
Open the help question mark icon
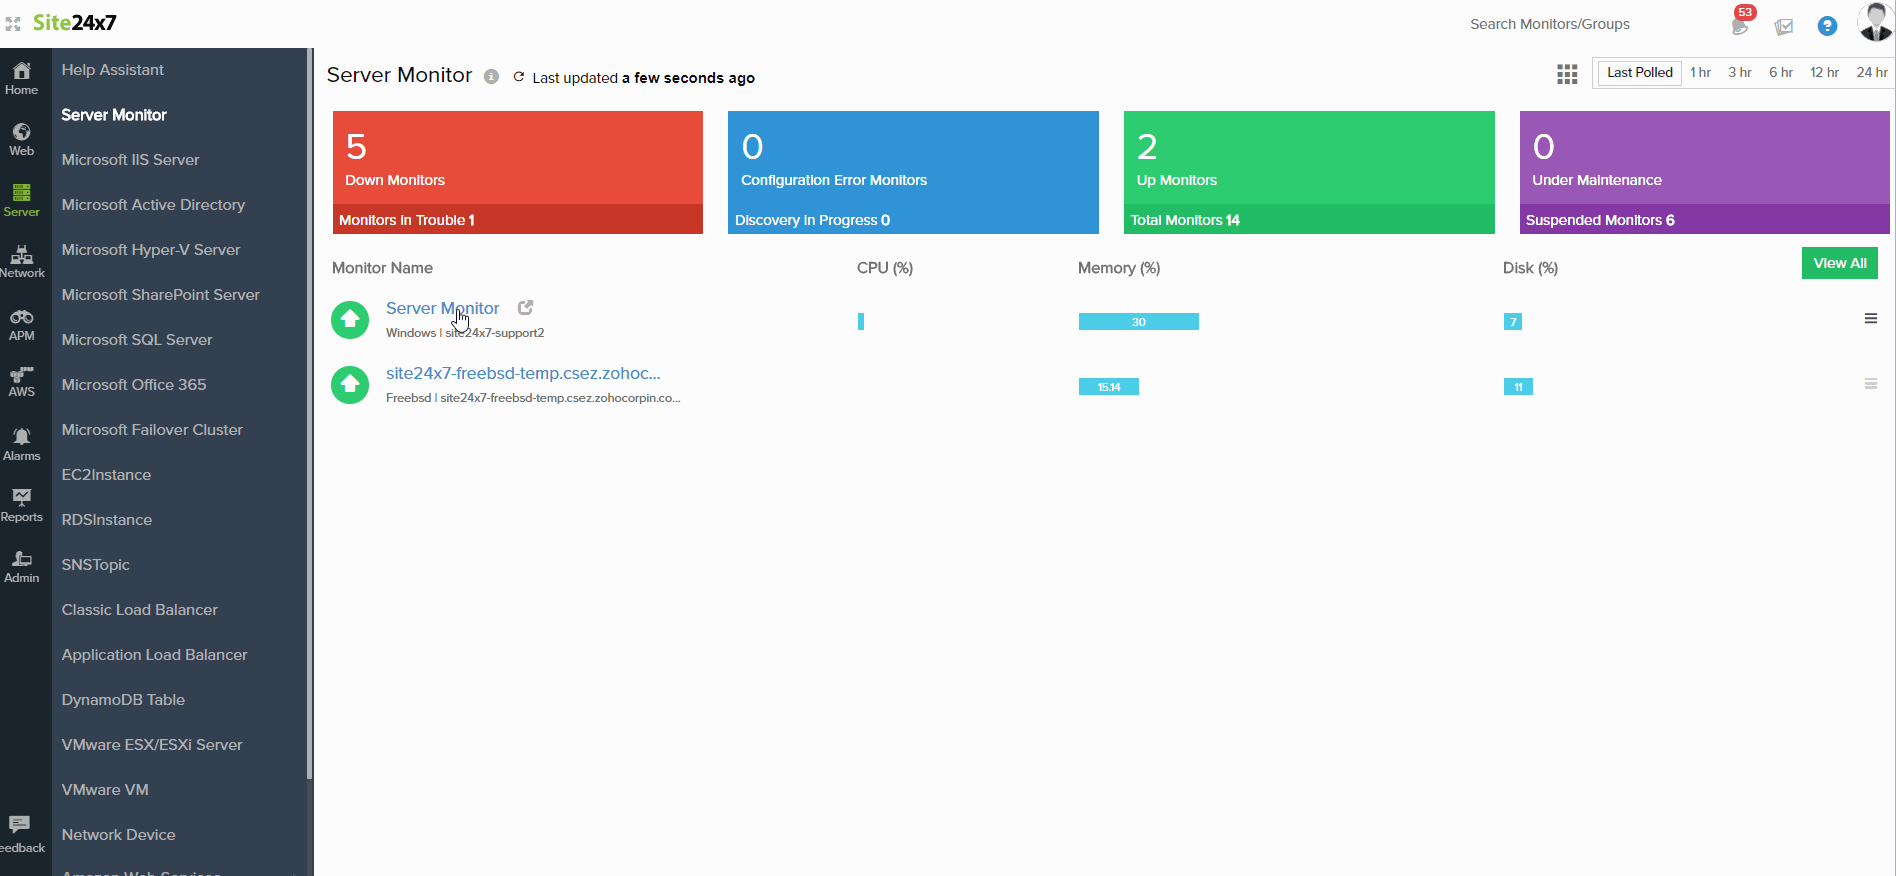(x=1827, y=26)
